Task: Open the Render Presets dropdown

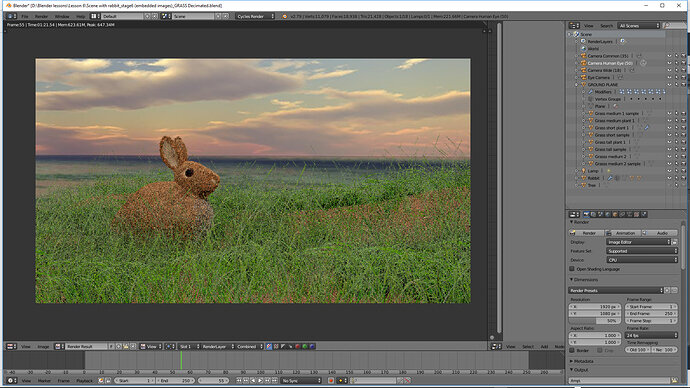Action: pyautogui.click(x=616, y=290)
